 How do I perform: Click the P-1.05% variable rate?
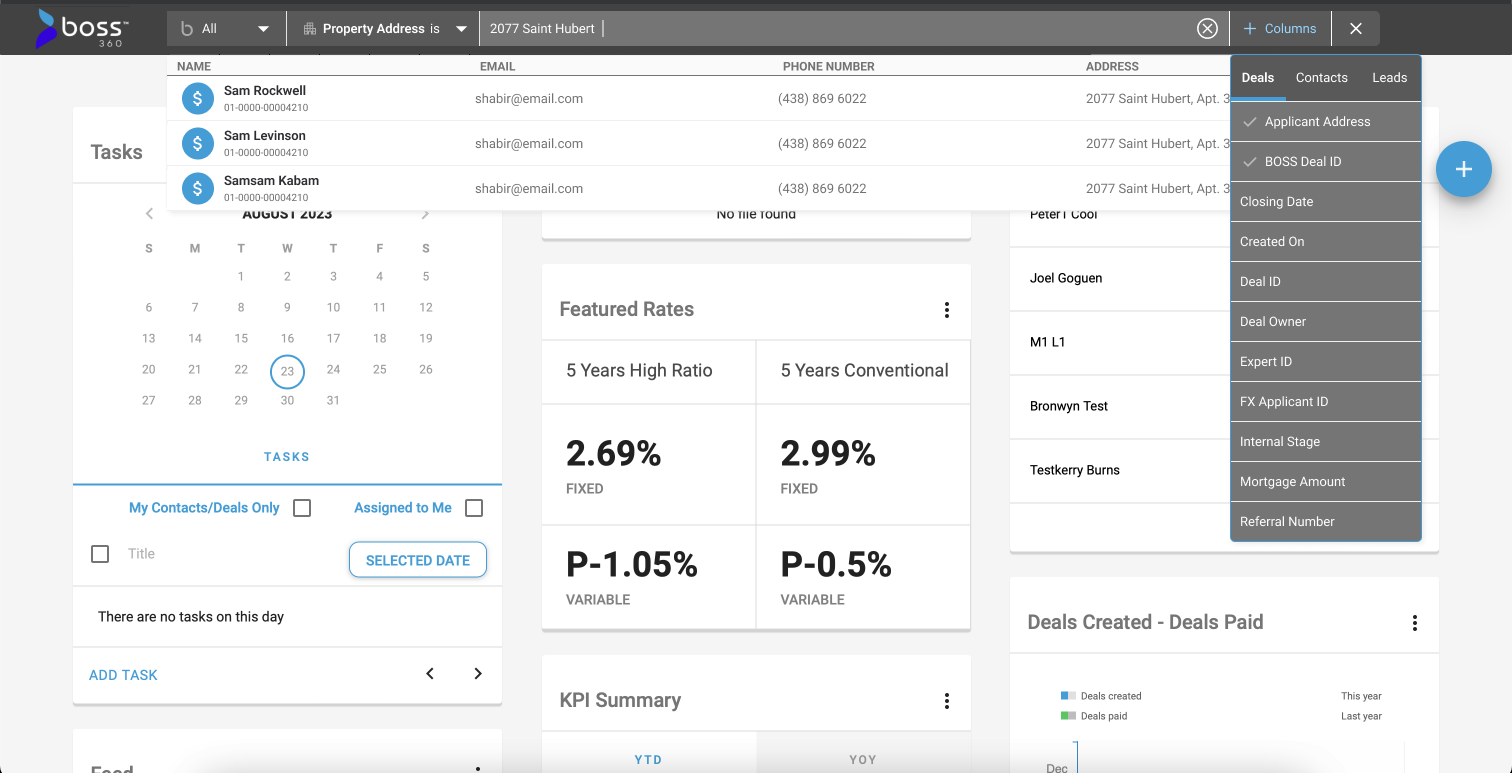(x=632, y=565)
